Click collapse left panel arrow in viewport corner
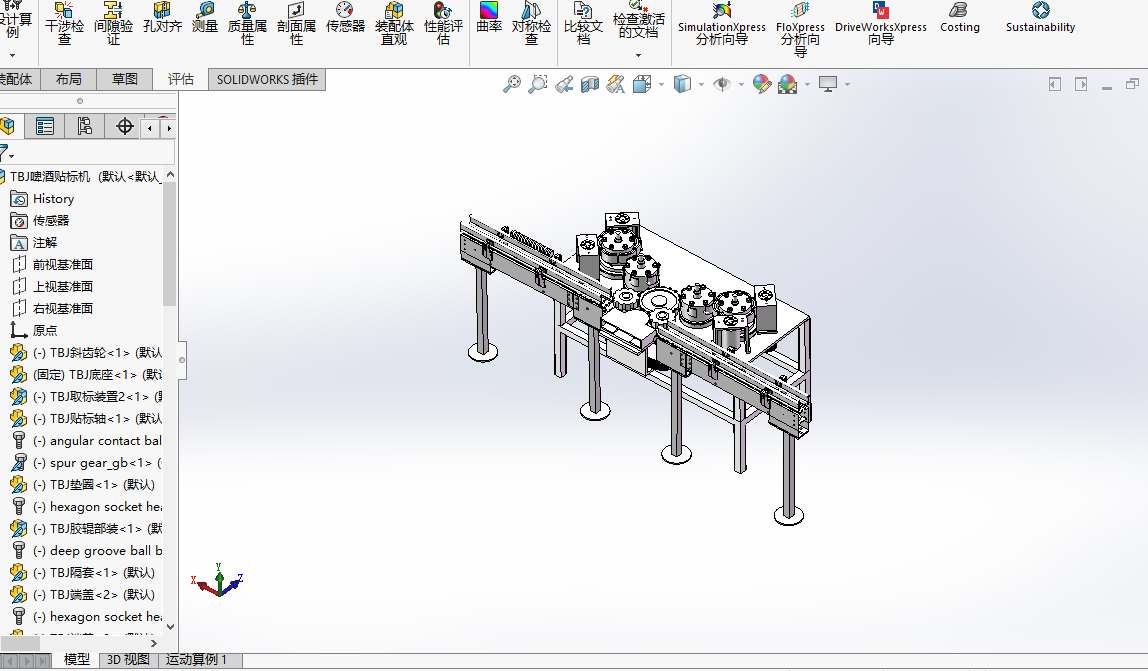The width and height of the screenshot is (1148, 671). (1054, 84)
